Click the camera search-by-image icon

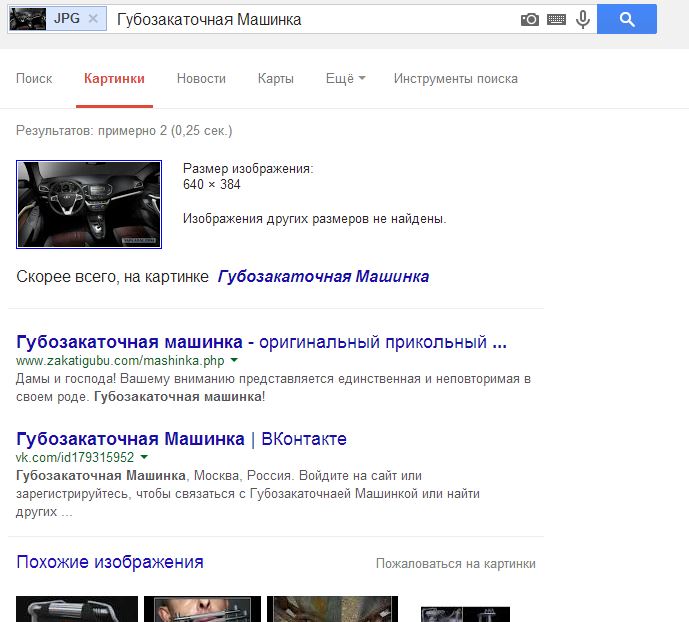coord(529,19)
